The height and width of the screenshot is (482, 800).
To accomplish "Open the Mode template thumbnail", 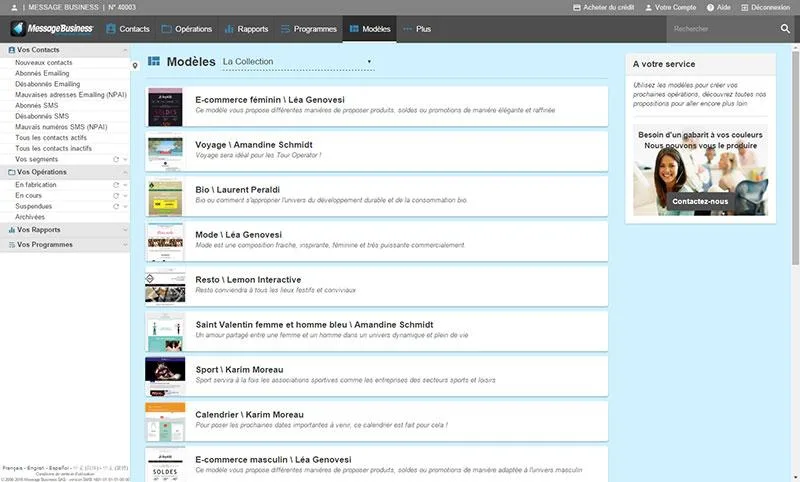I will click(x=165, y=241).
